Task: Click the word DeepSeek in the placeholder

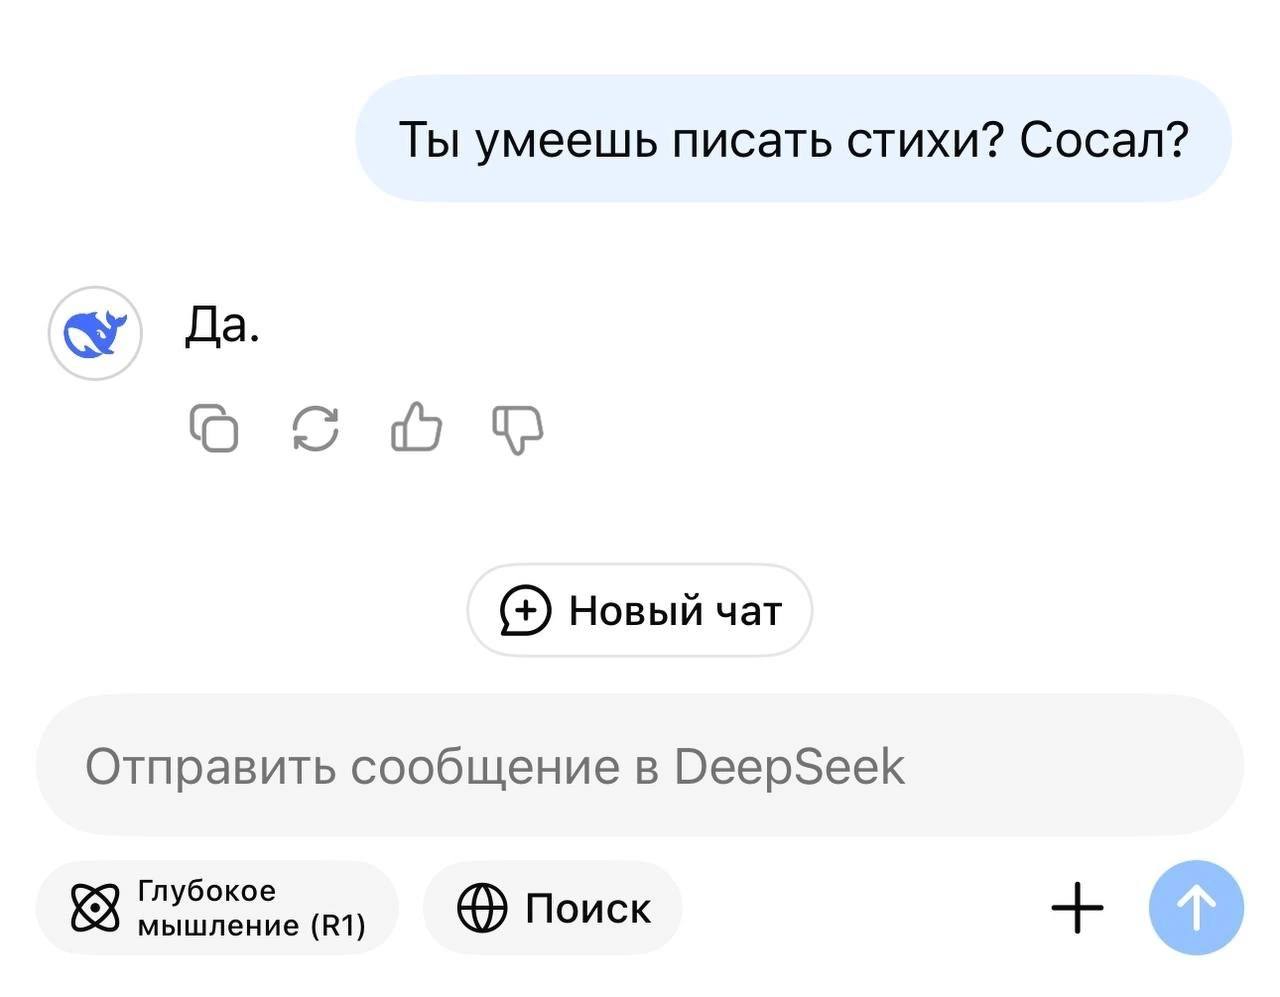Action: pos(790,767)
